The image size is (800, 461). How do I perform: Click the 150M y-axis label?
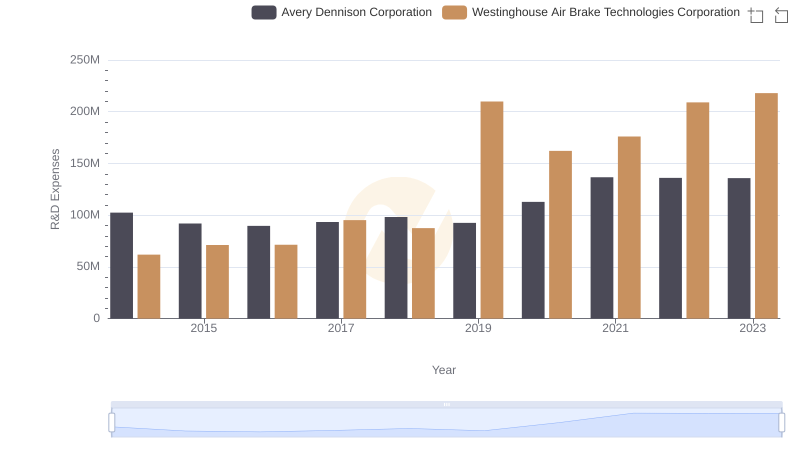coord(85,163)
